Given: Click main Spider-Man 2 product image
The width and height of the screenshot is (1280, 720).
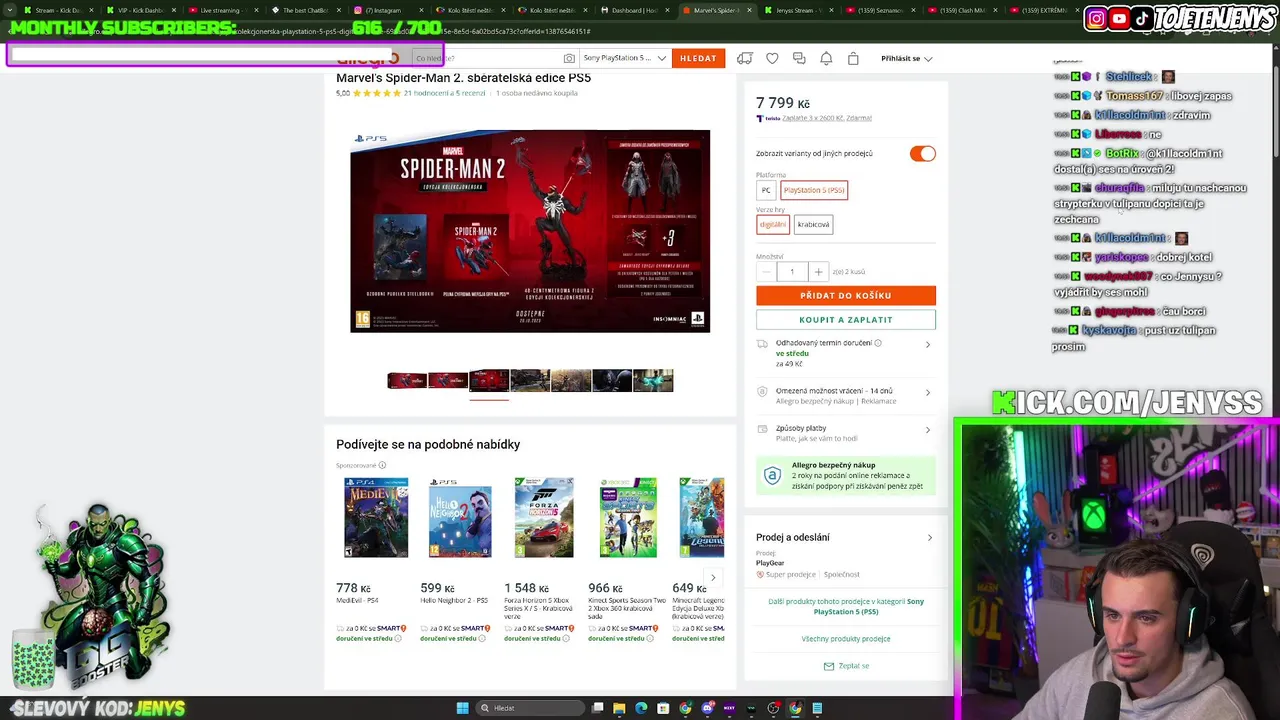Looking at the screenshot, I should coord(530,231).
